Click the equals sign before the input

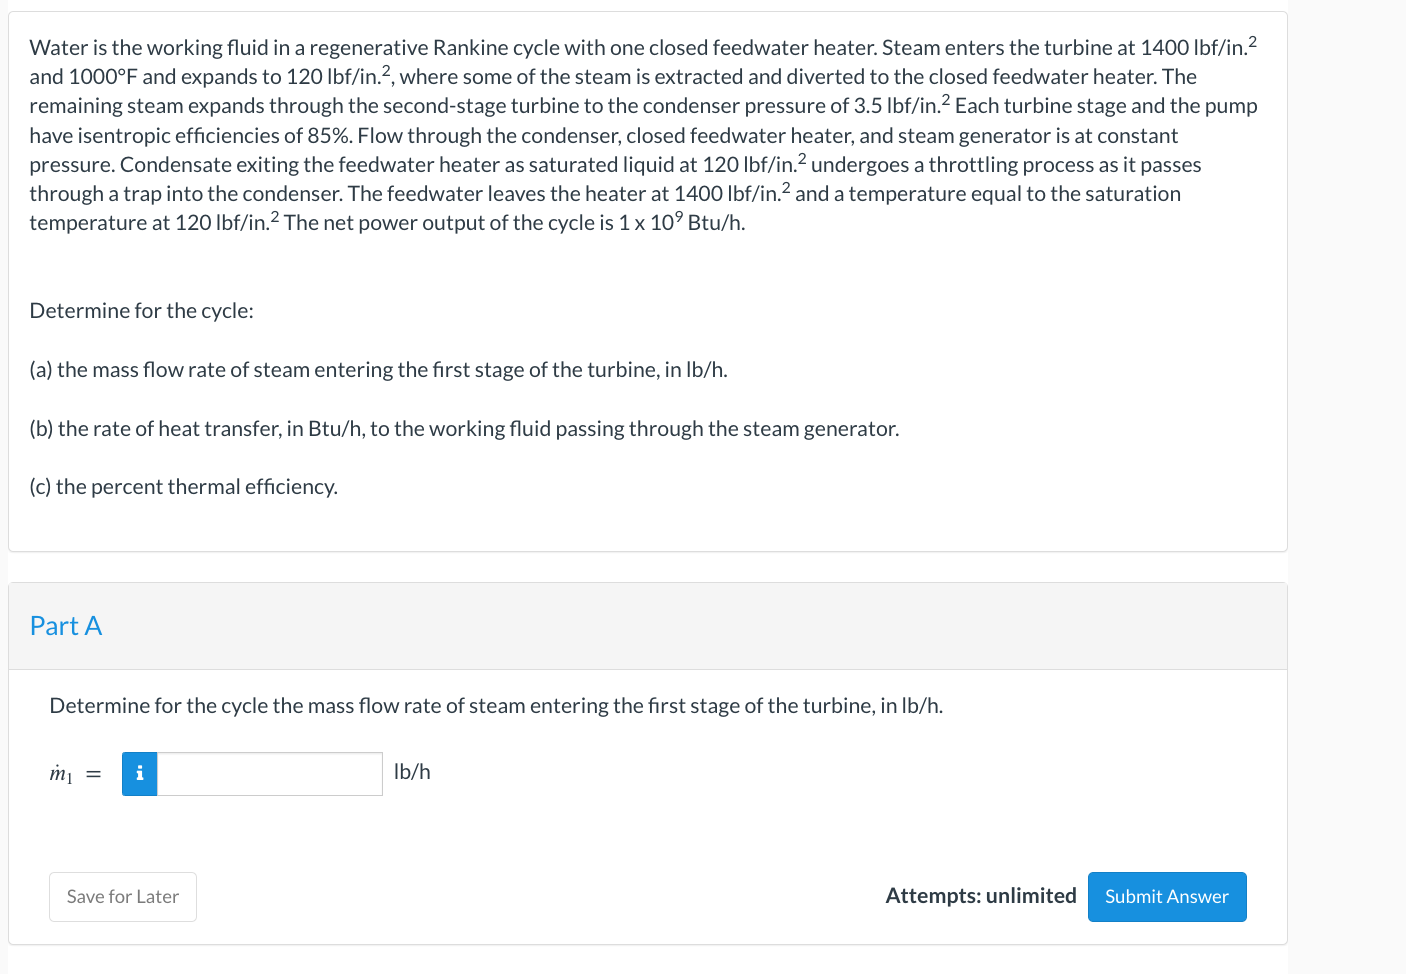coord(93,774)
